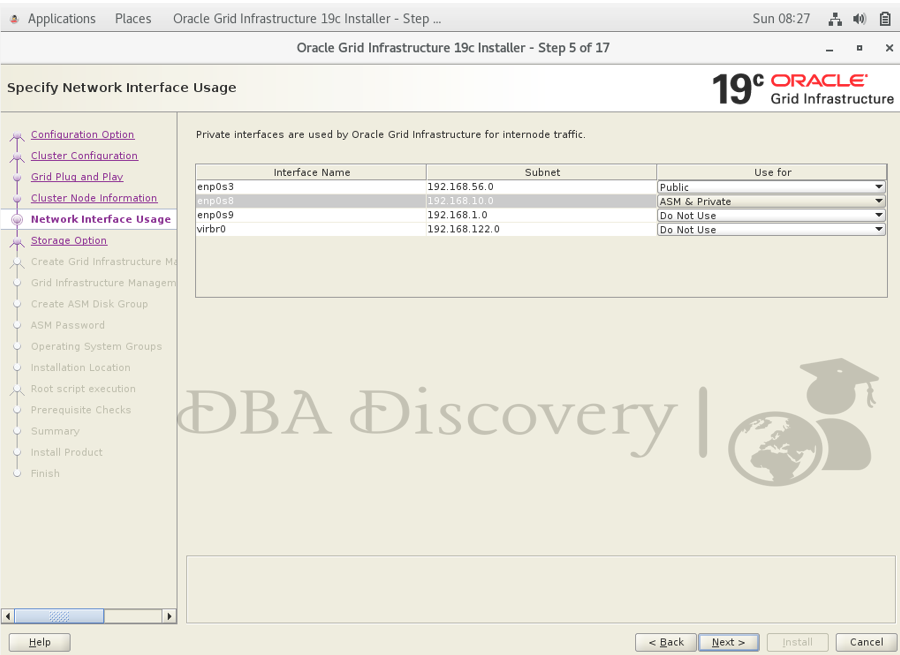Select the Oracle Grid Infrastructure taskbar entry
Image resolution: width=900 pixels, height=655 pixels.
(307, 19)
